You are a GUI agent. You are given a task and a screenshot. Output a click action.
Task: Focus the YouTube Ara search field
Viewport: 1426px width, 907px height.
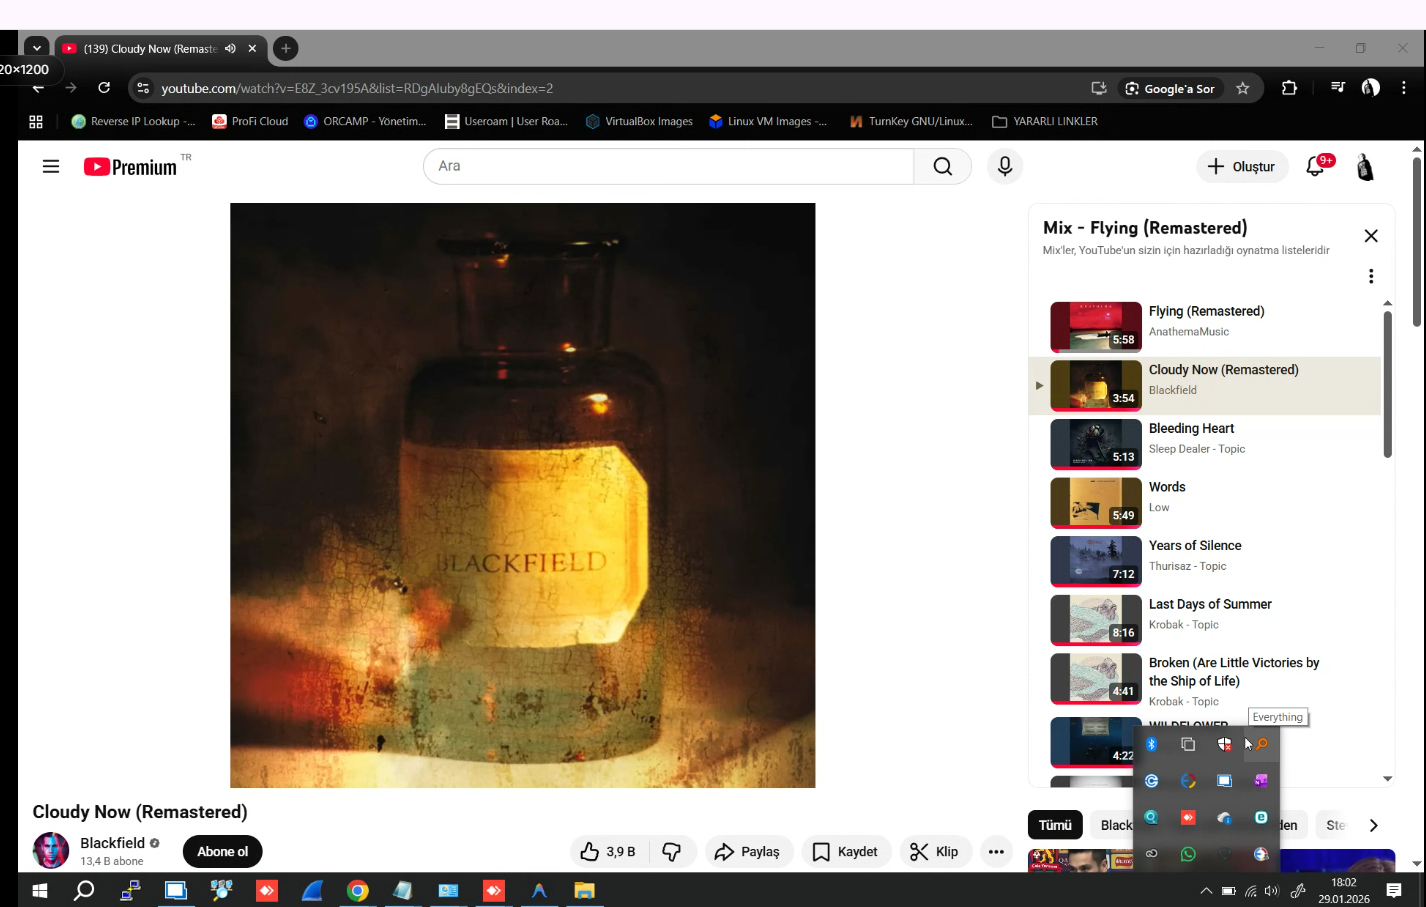[668, 166]
